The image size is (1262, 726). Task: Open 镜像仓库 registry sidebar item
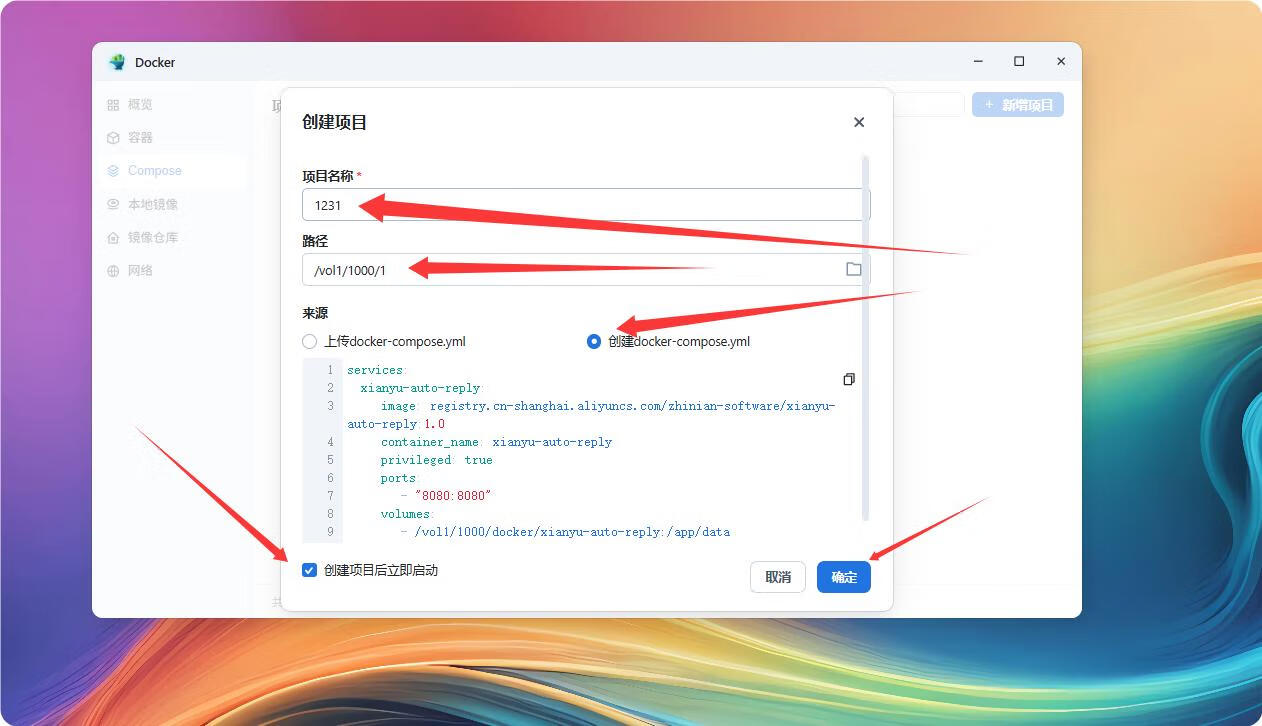click(153, 237)
